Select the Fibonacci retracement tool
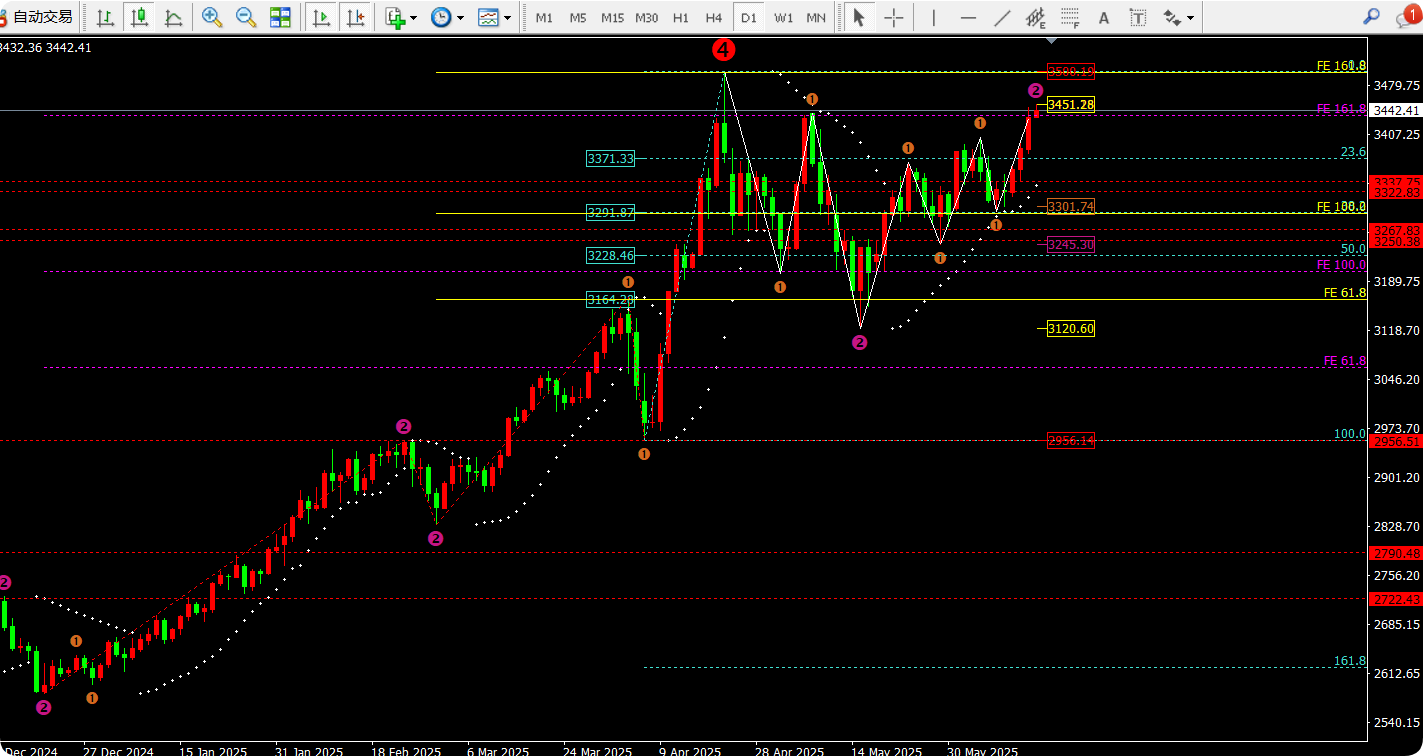The image size is (1423, 756). [1070, 17]
